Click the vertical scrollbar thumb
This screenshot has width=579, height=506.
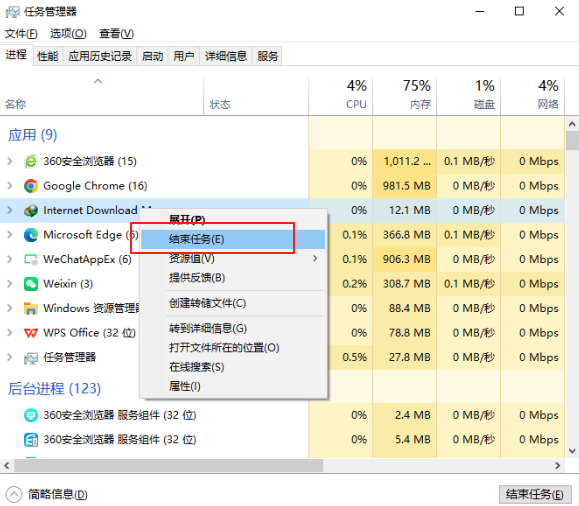click(x=572, y=140)
